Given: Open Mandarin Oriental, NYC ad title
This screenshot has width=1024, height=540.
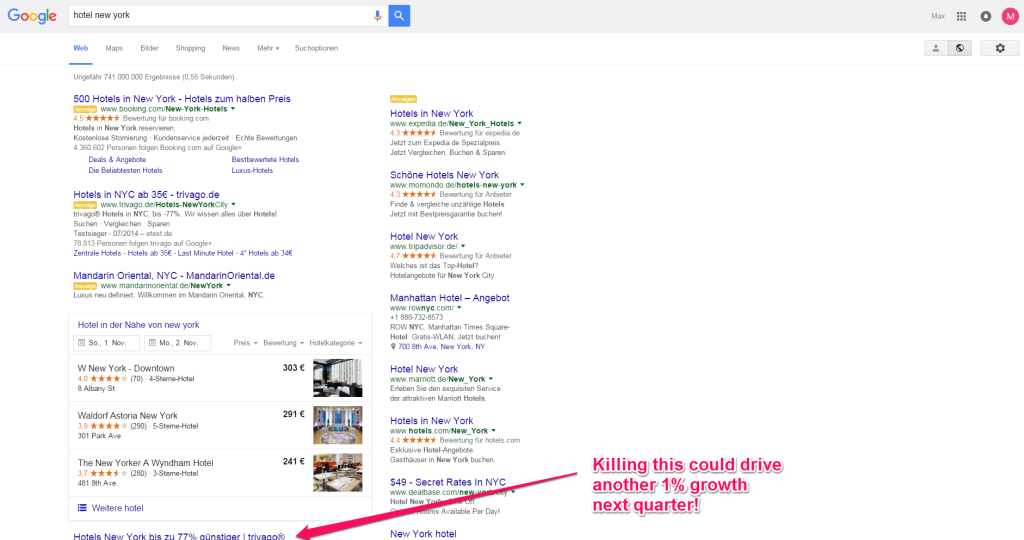Looking at the screenshot, I should click(x=174, y=276).
